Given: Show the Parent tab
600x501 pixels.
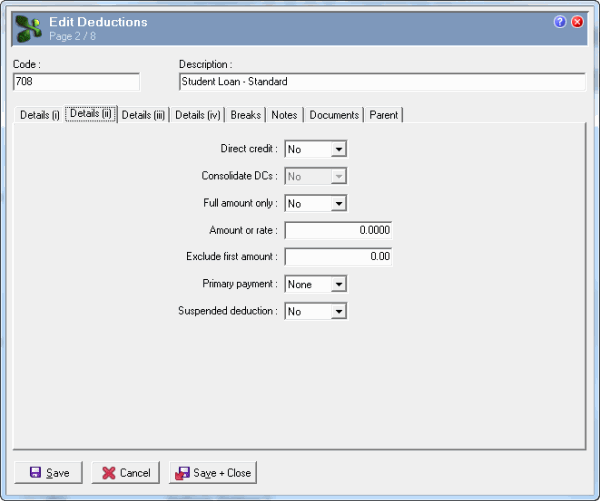Looking at the screenshot, I should [383, 115].
